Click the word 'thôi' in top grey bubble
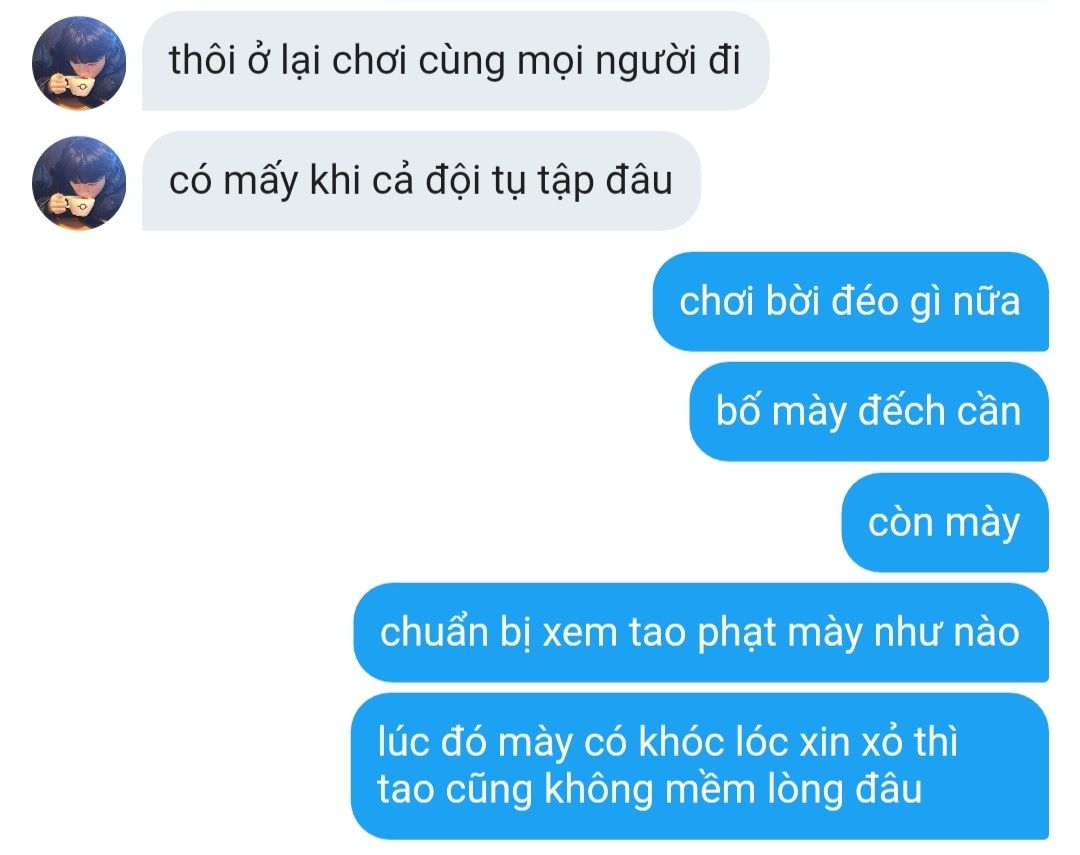This screenshot has height=855, width=1080. (x=202, y=59)
